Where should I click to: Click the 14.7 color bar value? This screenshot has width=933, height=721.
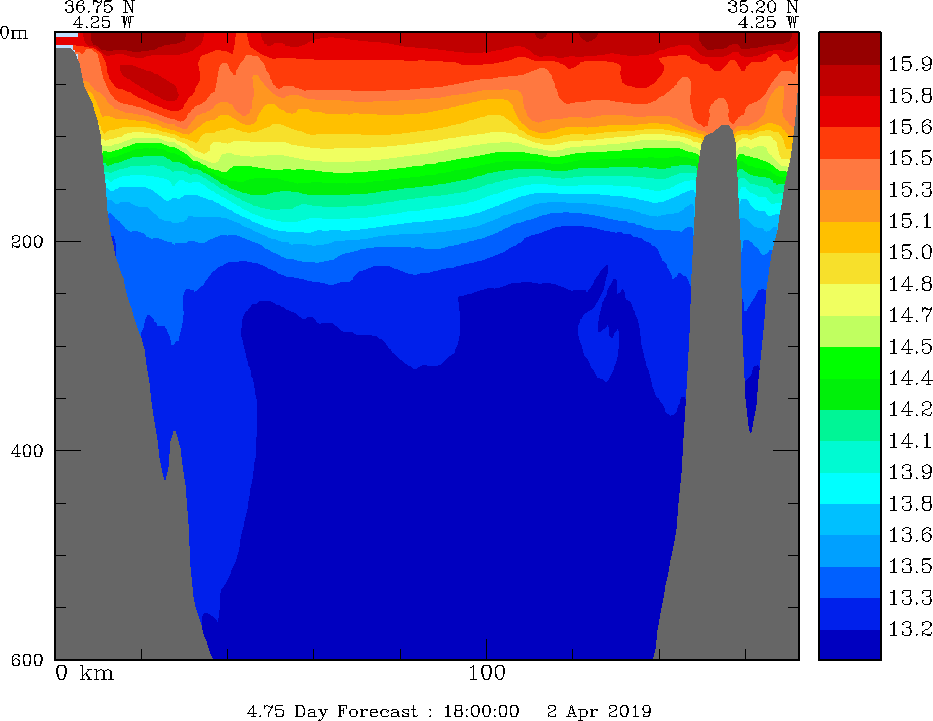[910, 315]
